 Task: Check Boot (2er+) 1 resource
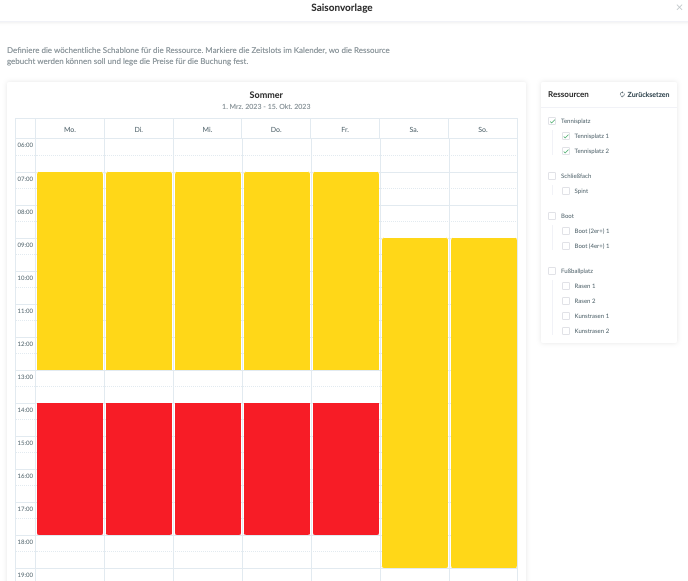click(566, 230)
